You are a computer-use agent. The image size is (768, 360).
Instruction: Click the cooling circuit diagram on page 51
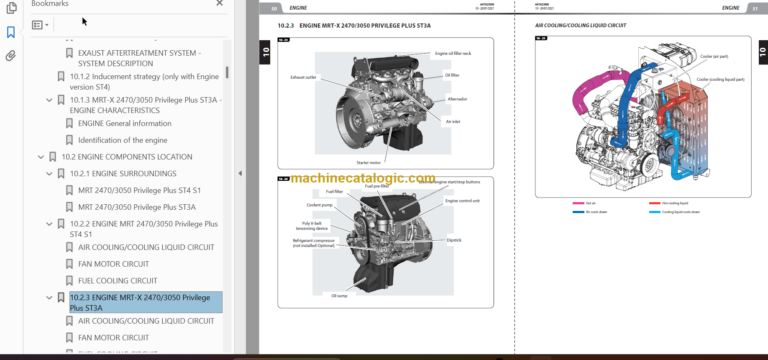click(x=643, y=117)
